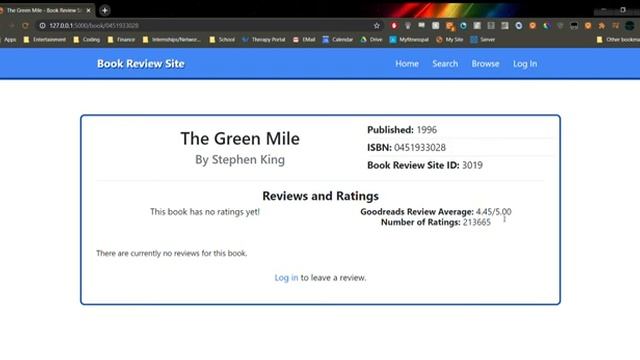Click Log In in navbar
640x360 pixels.
tap(525, 64)
